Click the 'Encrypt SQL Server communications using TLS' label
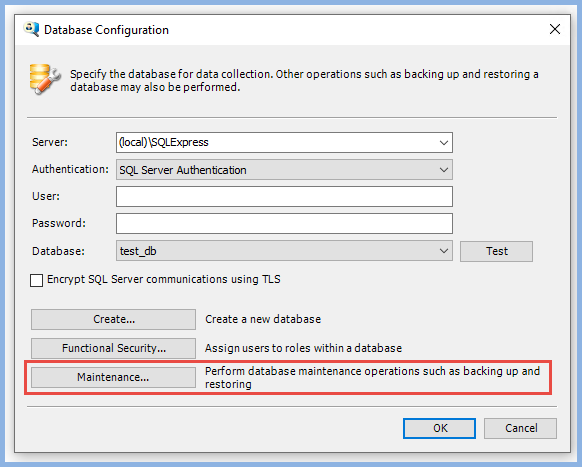Image resolution: width=582 pixels, height=467 pixels. point(164,279)
